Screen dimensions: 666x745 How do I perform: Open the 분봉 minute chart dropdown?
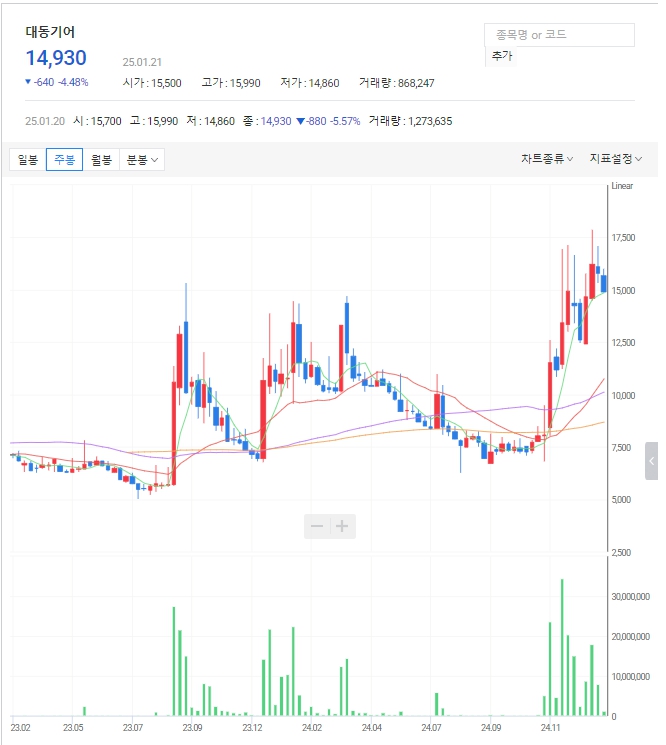tap(142, 159)
